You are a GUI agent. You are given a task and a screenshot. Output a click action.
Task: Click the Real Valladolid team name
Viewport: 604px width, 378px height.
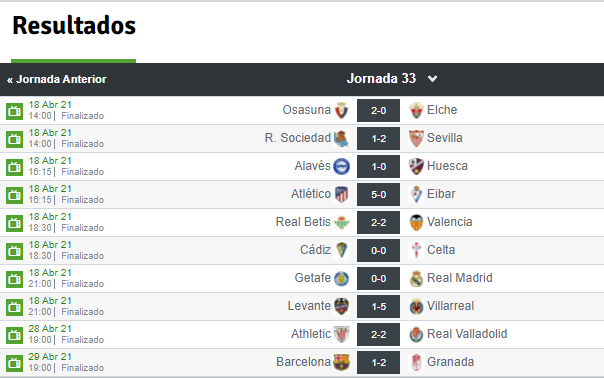click(467, 334)
